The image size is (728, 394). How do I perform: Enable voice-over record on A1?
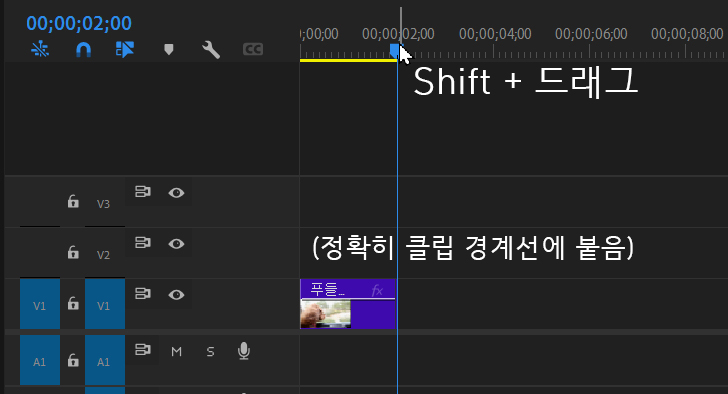pyautogui.click(x=244, y=351)
